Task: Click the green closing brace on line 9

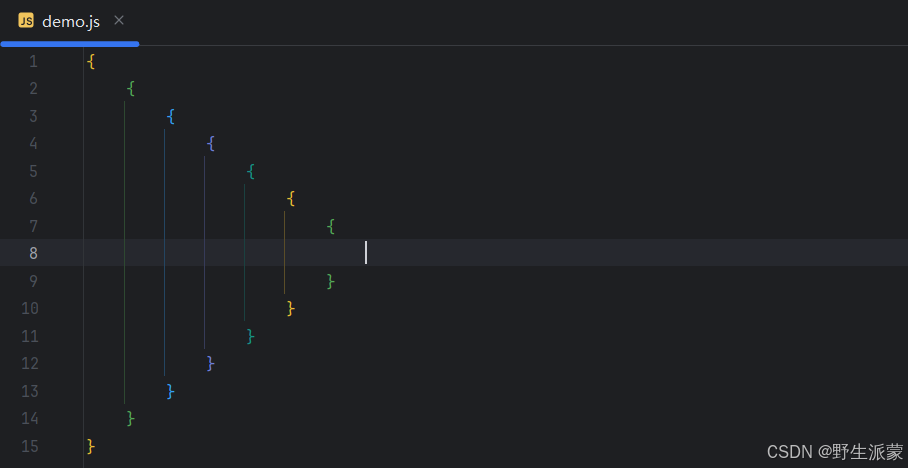Action: tap(331, 281)
